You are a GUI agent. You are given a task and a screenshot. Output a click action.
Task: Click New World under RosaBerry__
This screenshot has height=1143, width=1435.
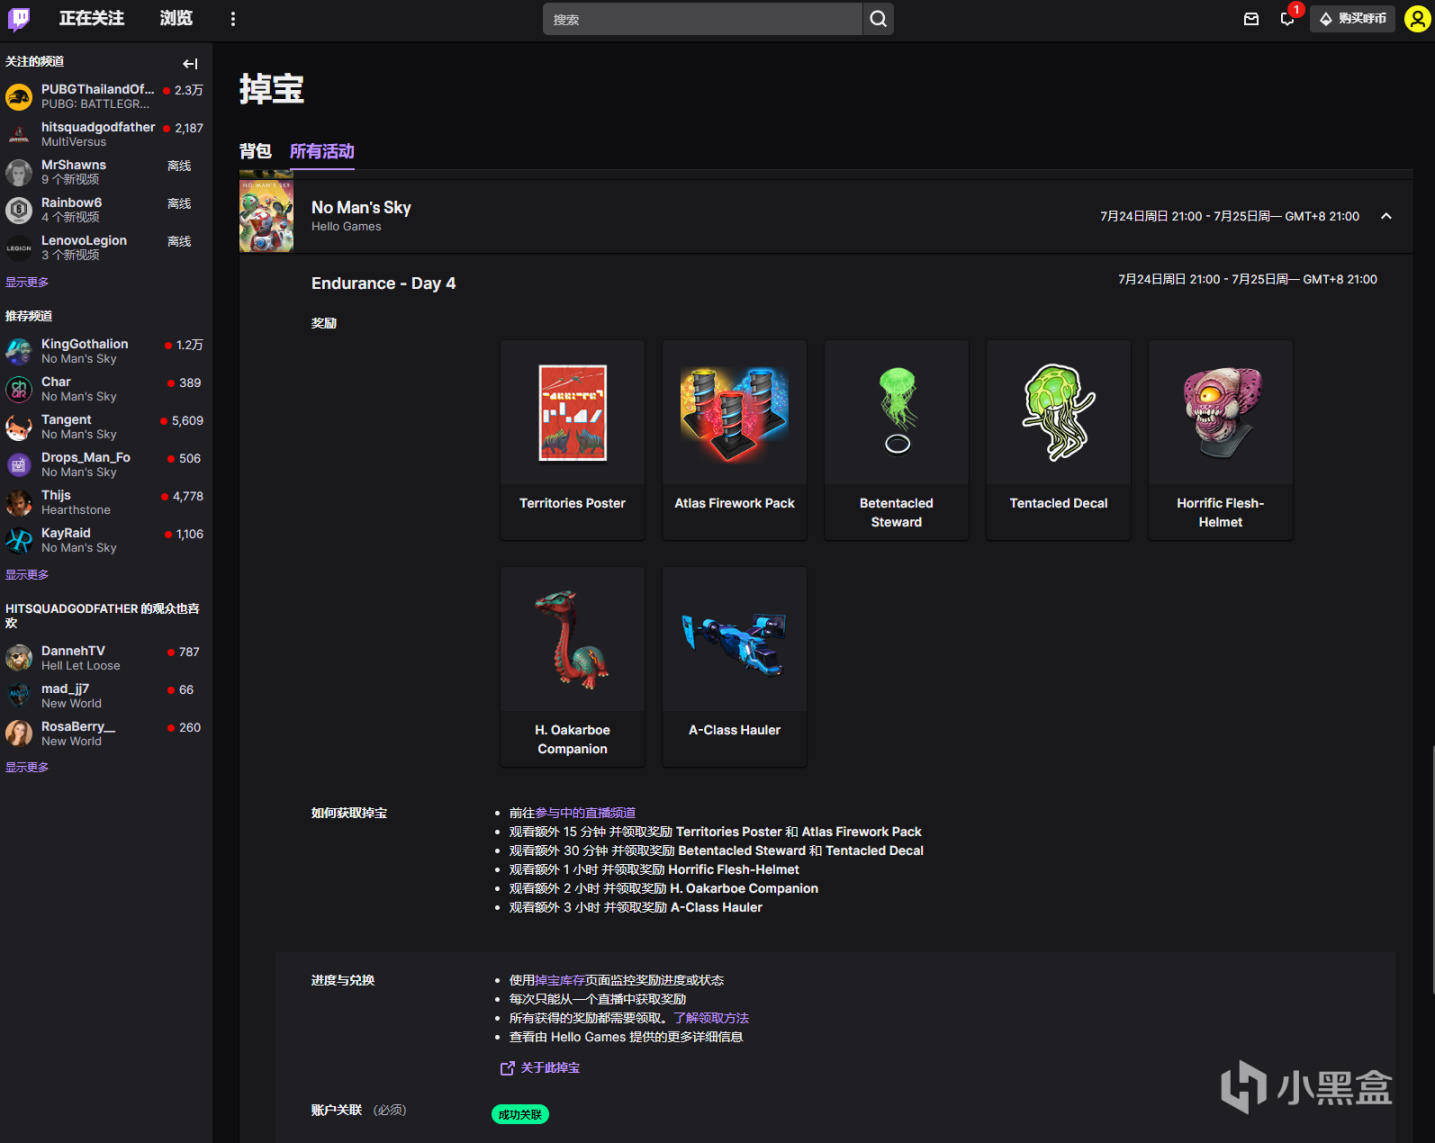[x=71, y=742]
